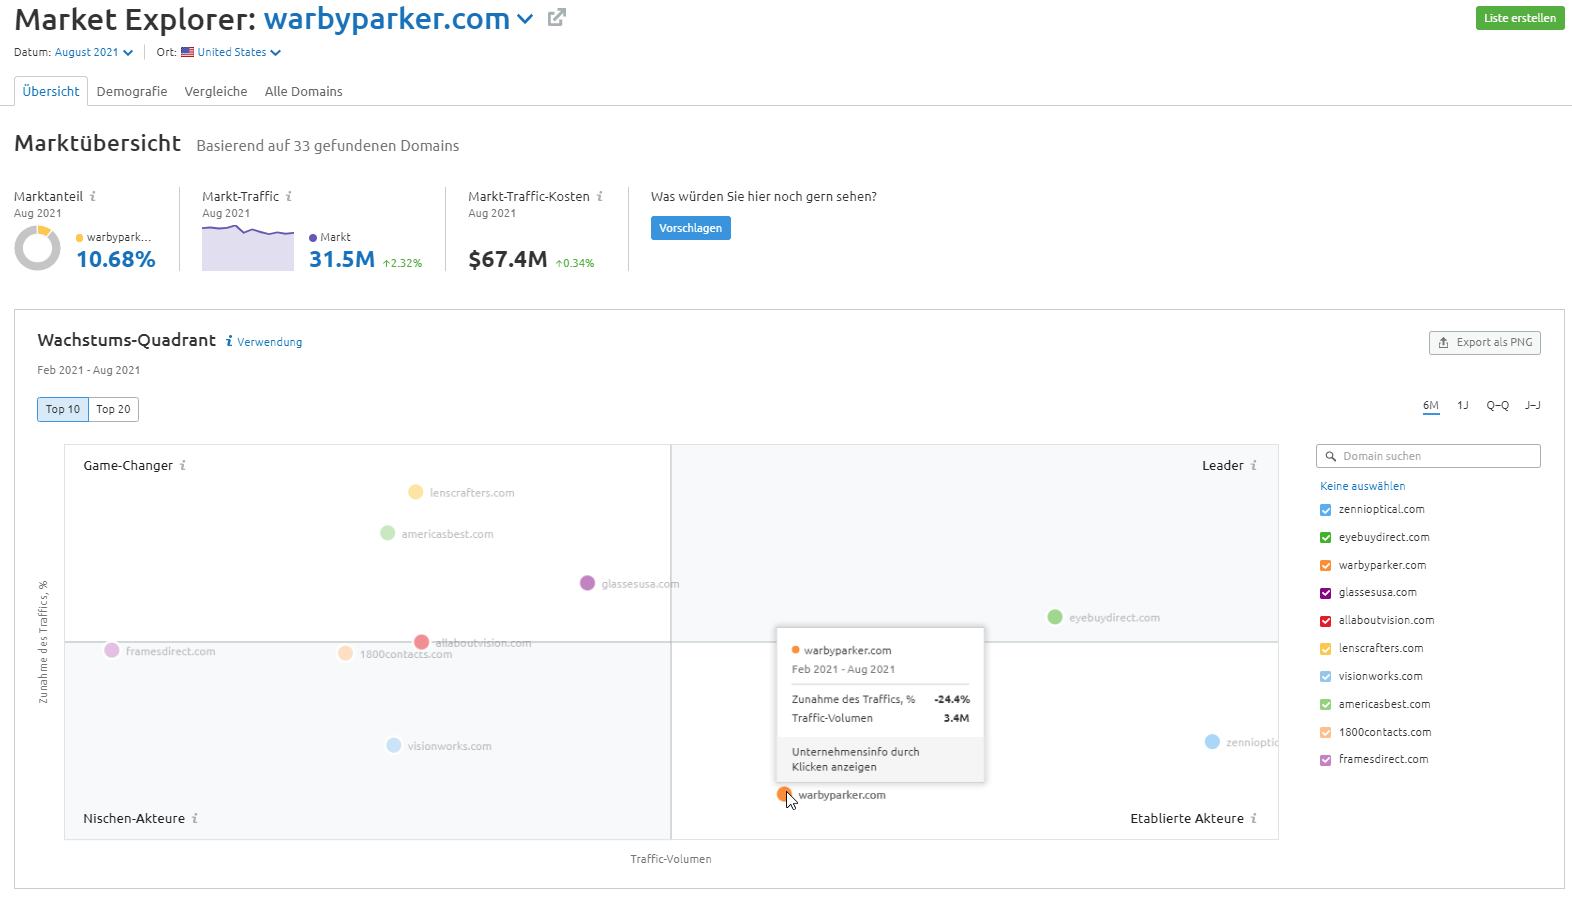Click the Verwendung link
Image resolution: width=1572 pixels, height=897 pixels.
click(270, 342)
